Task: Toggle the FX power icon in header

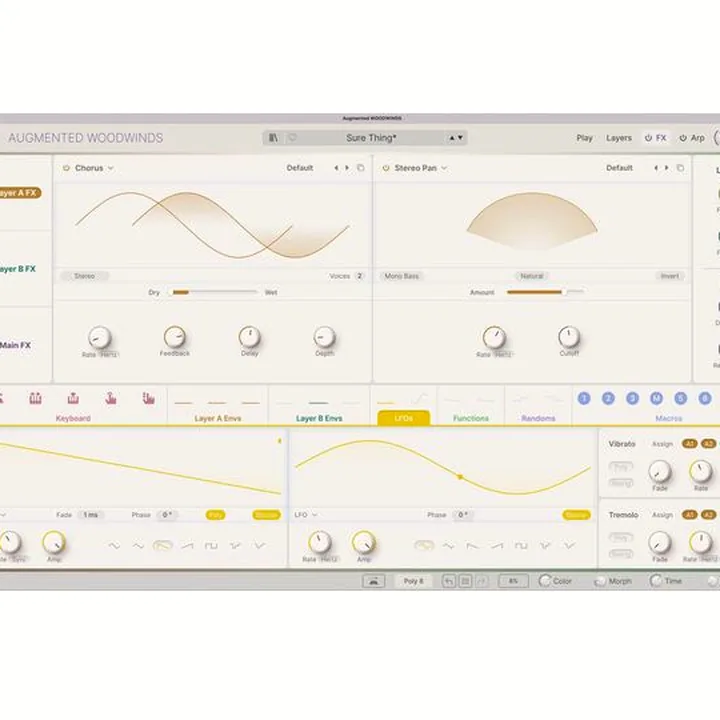Action: pos(648,138)
